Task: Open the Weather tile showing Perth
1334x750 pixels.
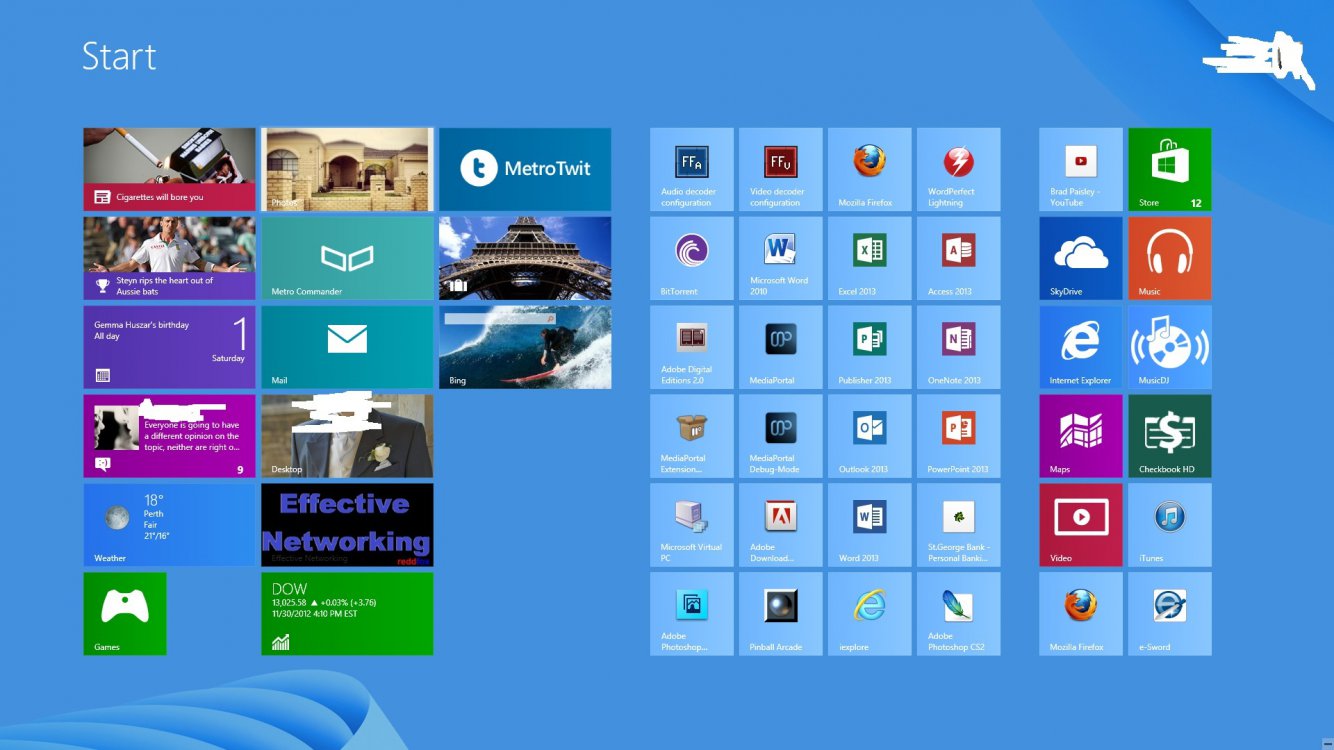Action: tap(169, 525)
